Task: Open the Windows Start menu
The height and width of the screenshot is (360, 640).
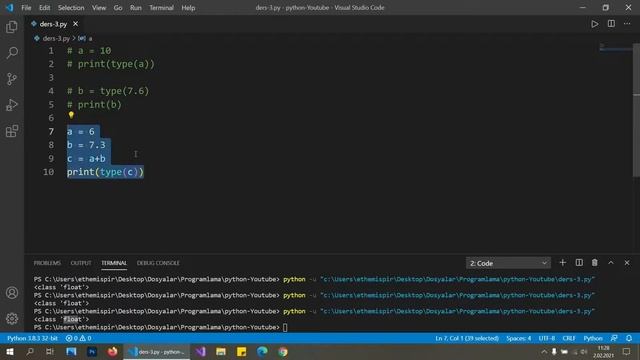Action: tap(10, 351)
